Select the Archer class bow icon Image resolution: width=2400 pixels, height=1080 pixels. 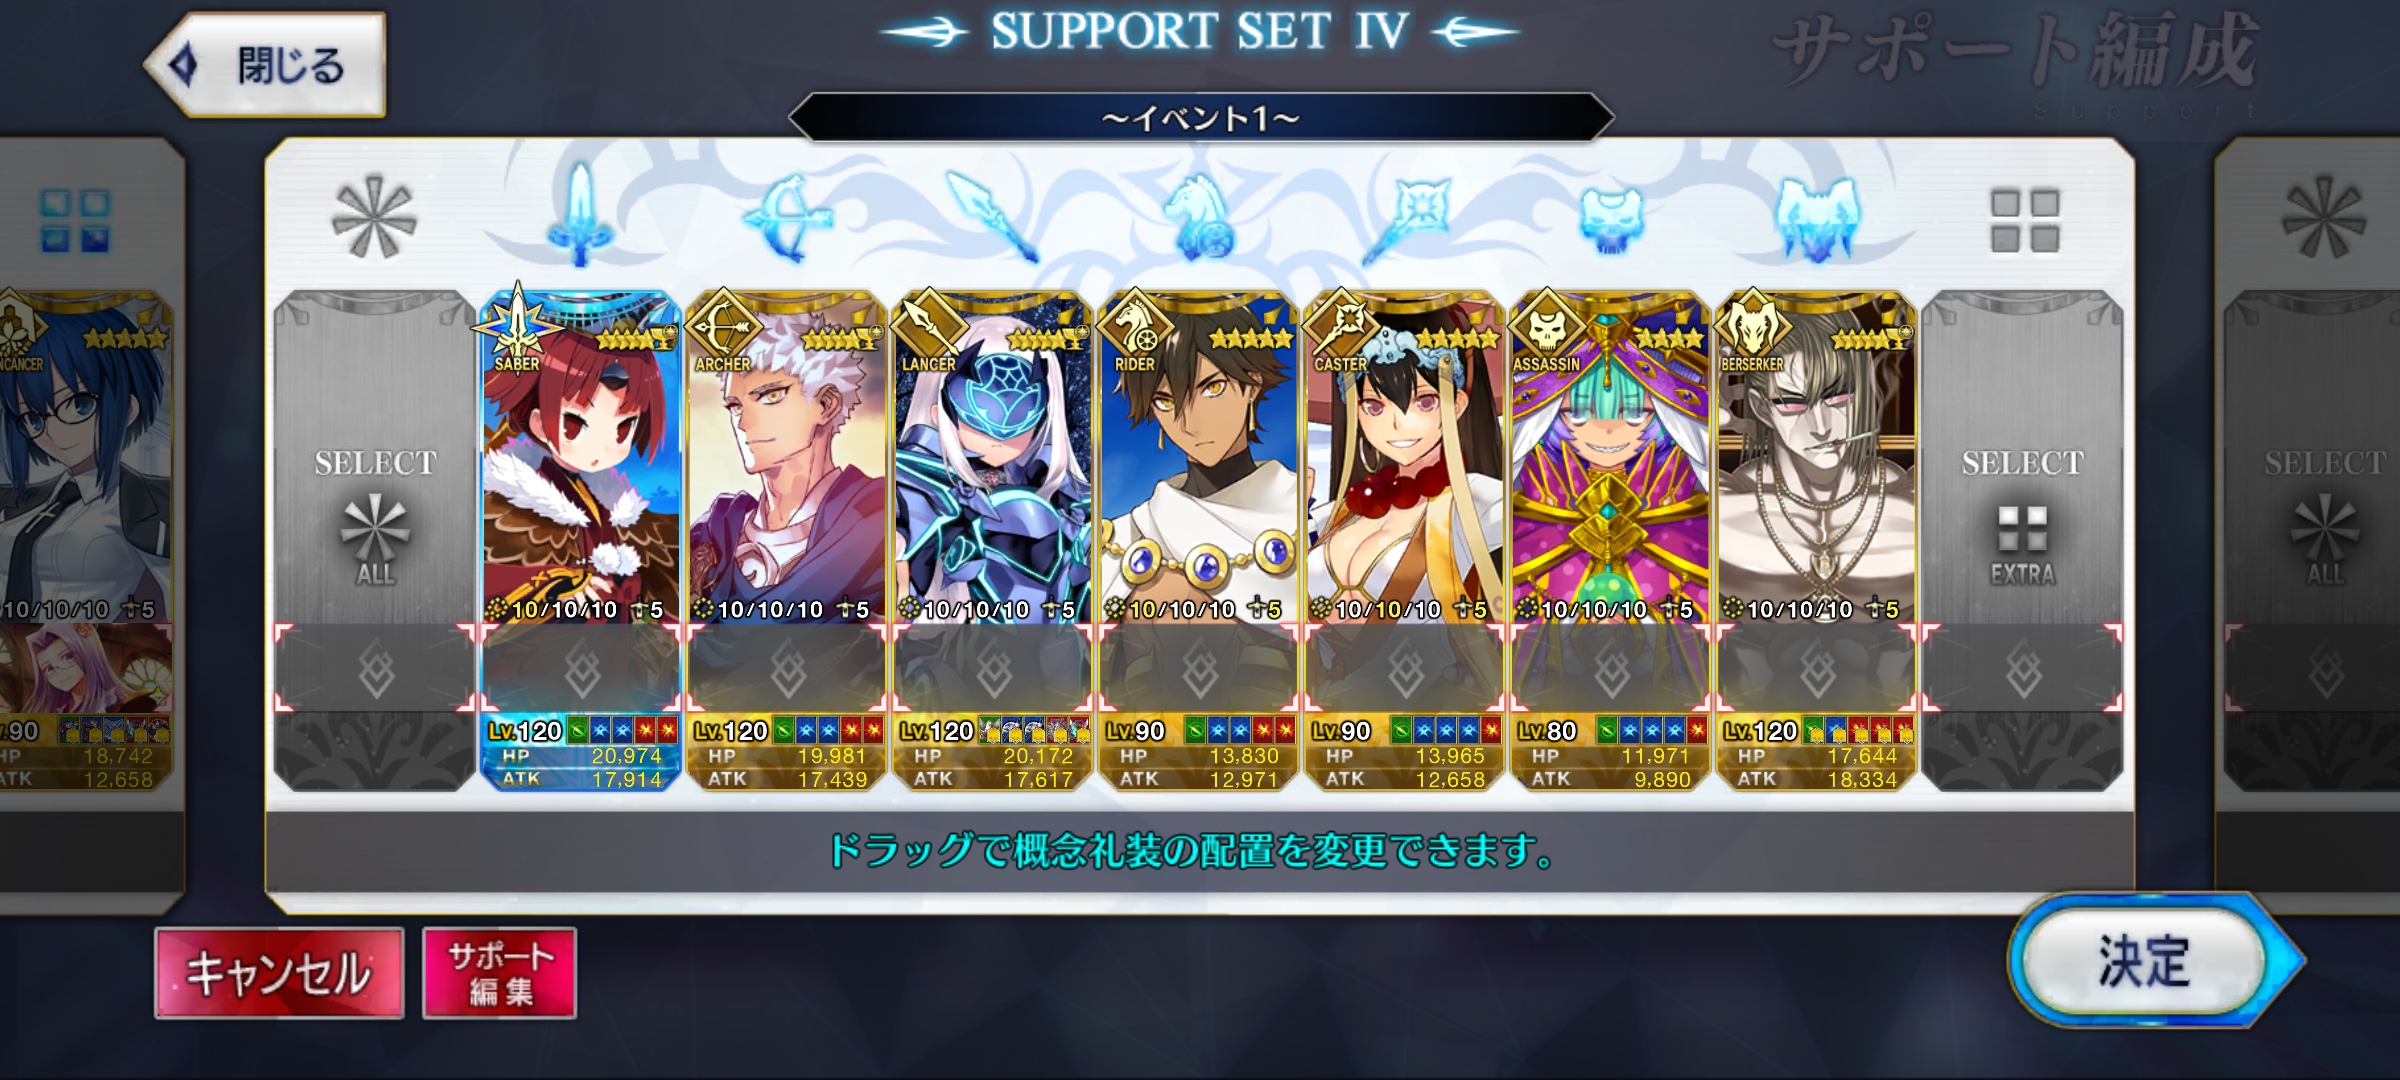click(787, 217)
